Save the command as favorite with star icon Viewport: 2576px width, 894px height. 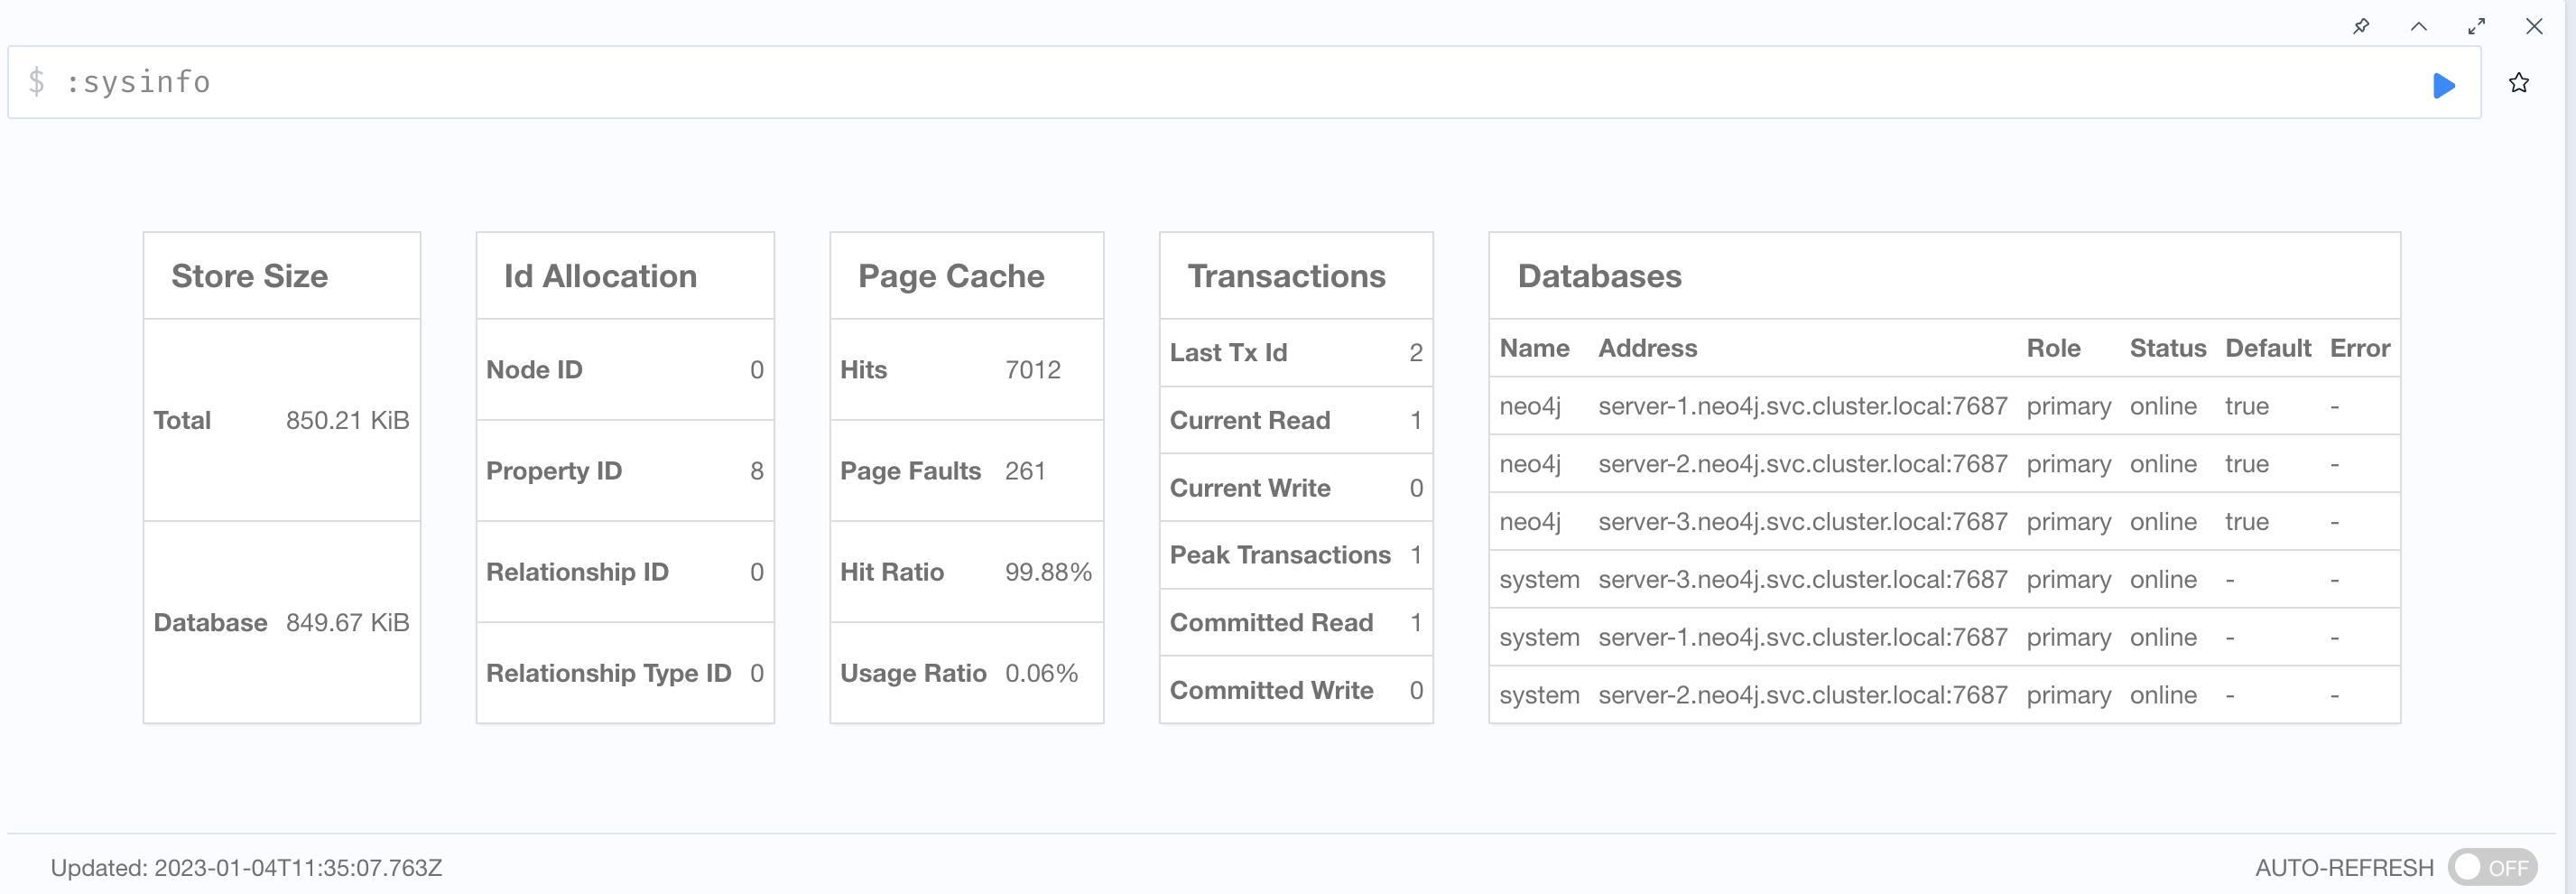pos(2518,83)
